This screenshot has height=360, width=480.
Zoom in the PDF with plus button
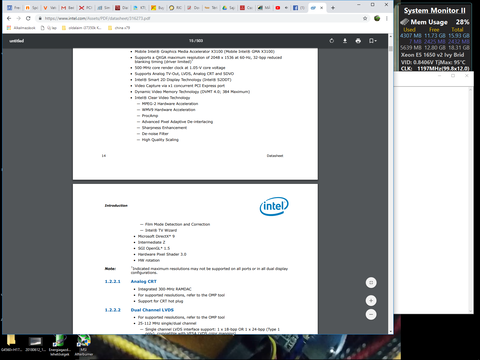click(x=371, y=301)
